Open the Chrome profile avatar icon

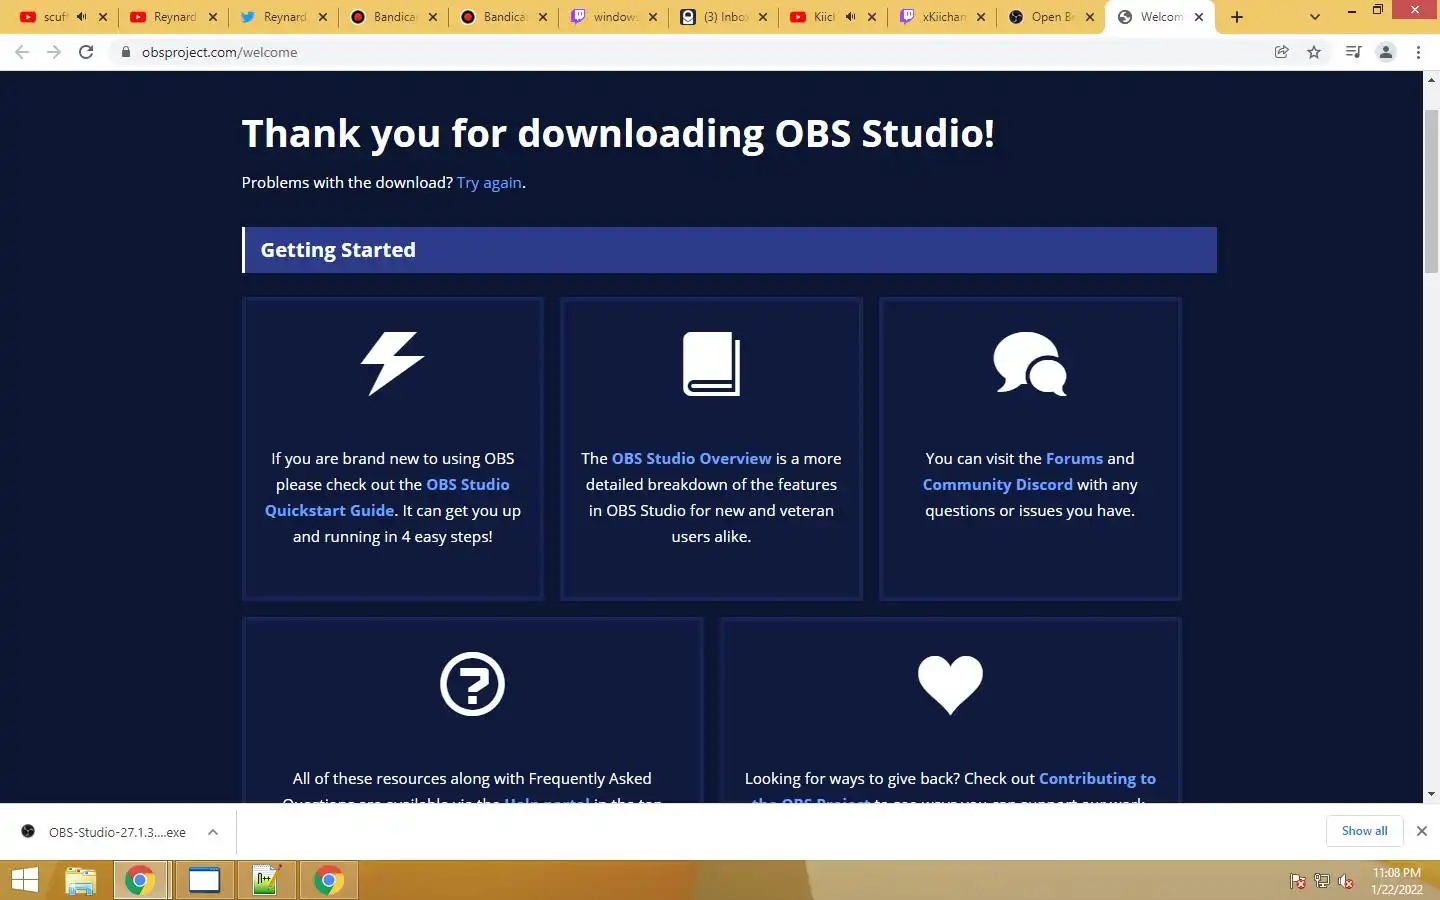tap(1386, 52)
